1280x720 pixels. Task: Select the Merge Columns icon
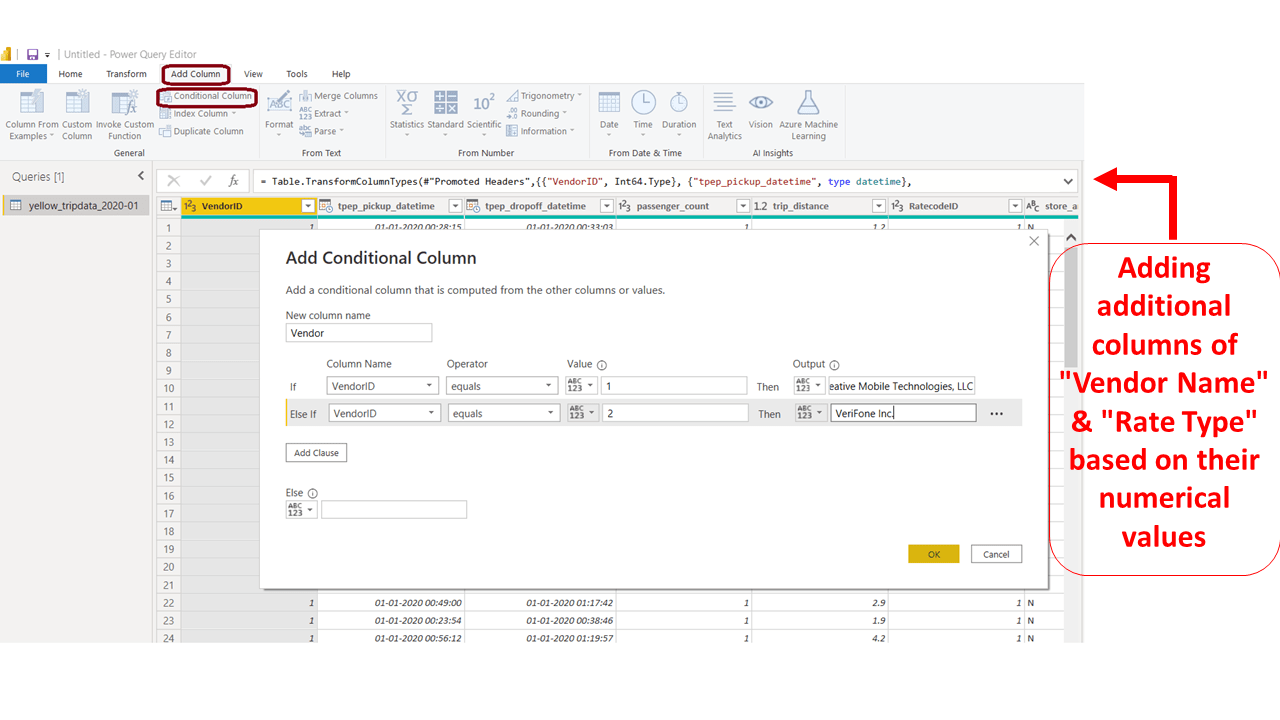click(x=339, y=95)
